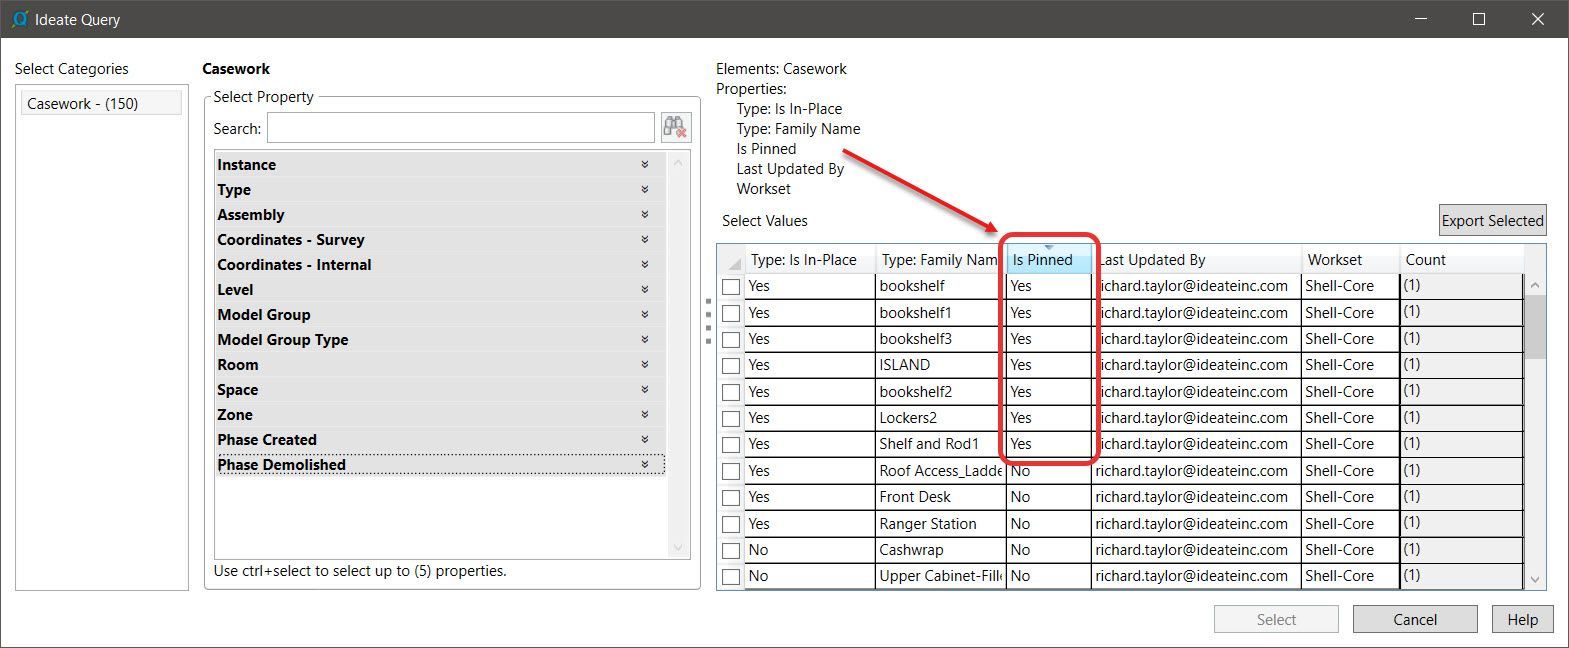The height and width of the screenshot is (648, 1569).
Task: Expand the Assembly property group
Action: 645,214
